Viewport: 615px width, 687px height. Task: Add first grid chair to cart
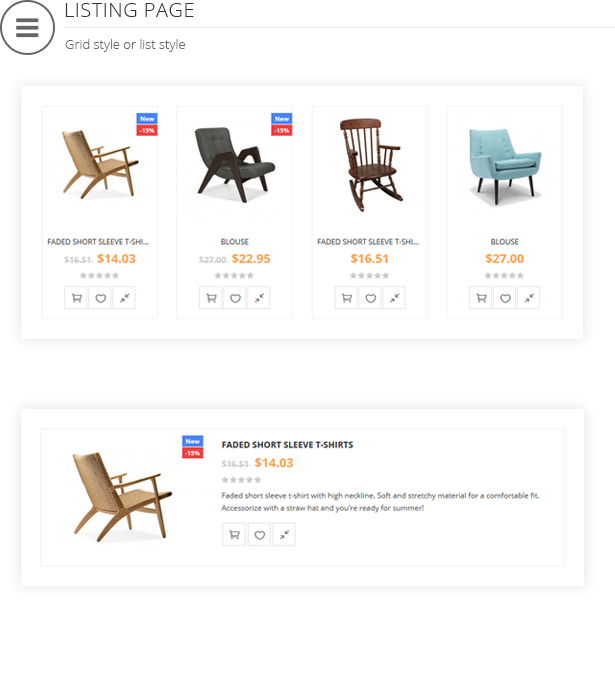[x=75, y=298]
